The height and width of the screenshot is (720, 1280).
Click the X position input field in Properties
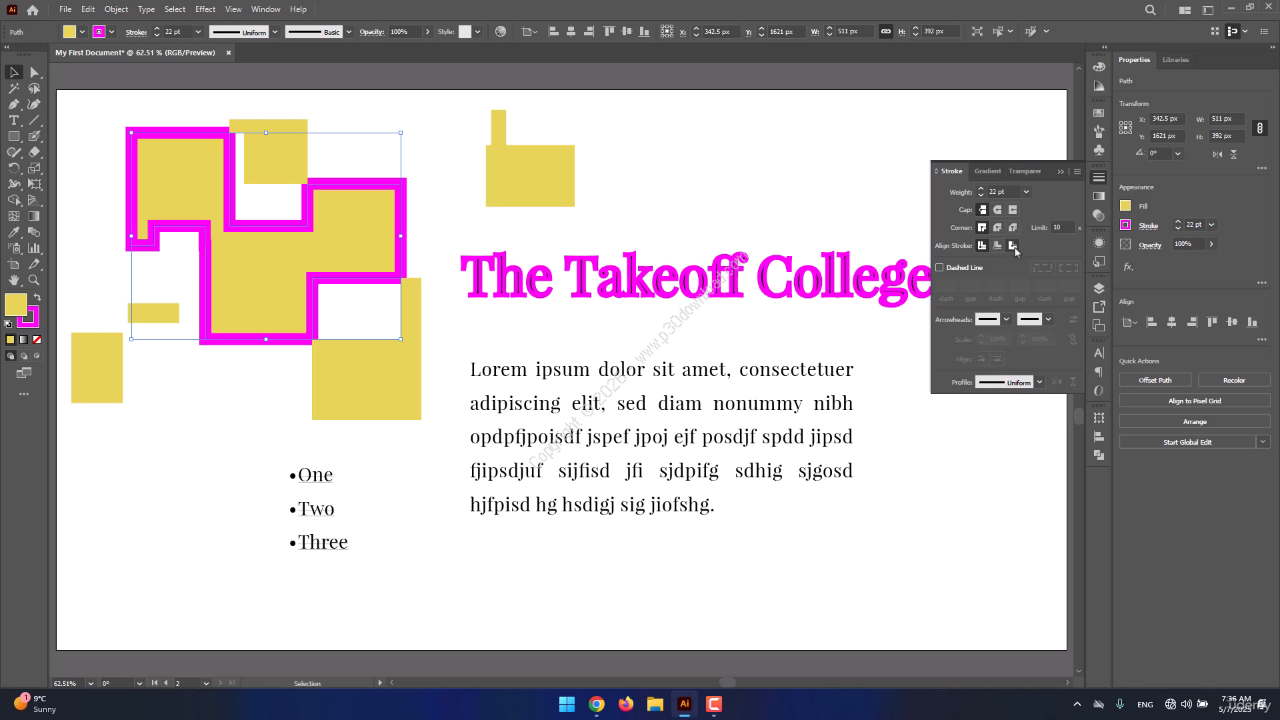click(x=1166, y=119)
